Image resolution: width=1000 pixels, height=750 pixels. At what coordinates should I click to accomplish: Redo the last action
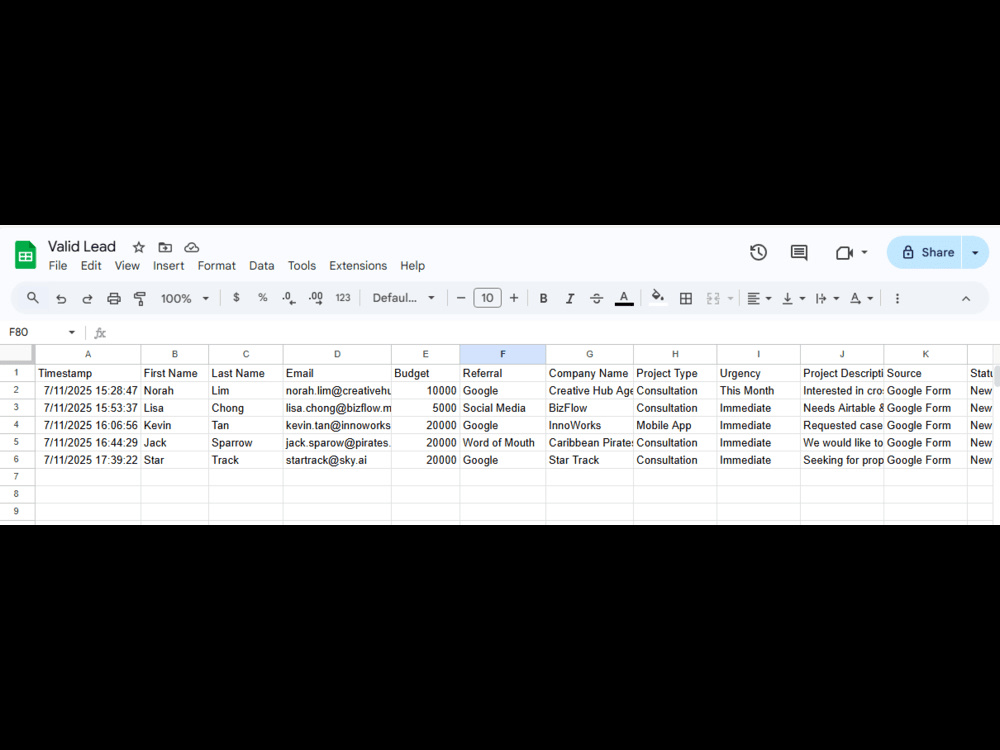(x=87, y=298)
